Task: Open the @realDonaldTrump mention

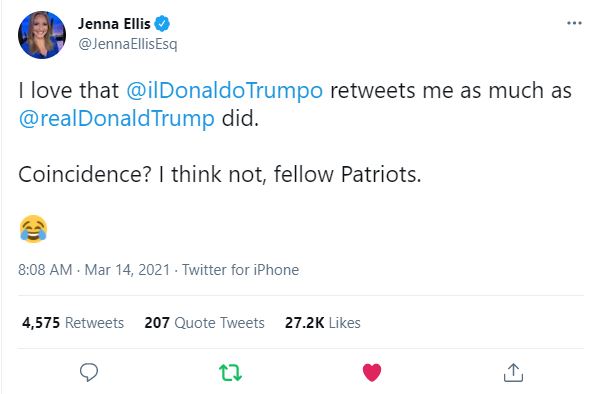Action: [x=117, y=119]
